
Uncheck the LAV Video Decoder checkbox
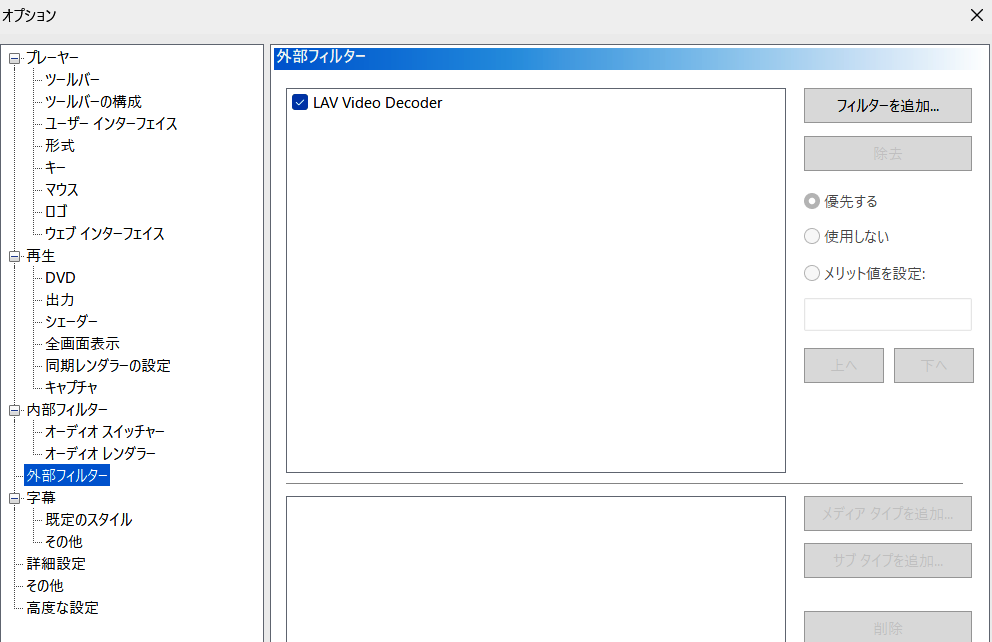300,103
